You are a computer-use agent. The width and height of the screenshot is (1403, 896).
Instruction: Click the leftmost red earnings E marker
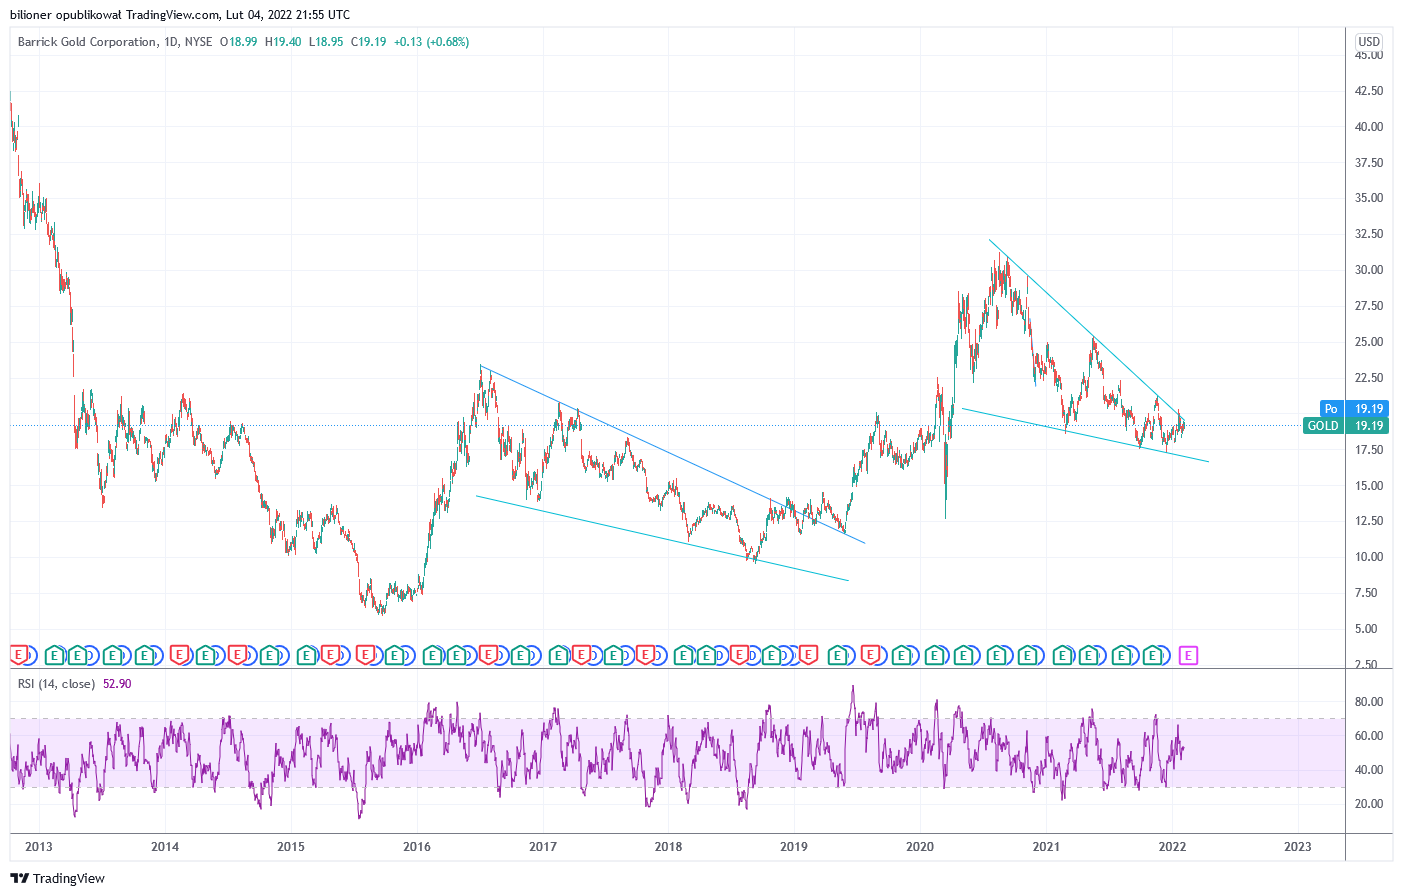click(18, 656)
